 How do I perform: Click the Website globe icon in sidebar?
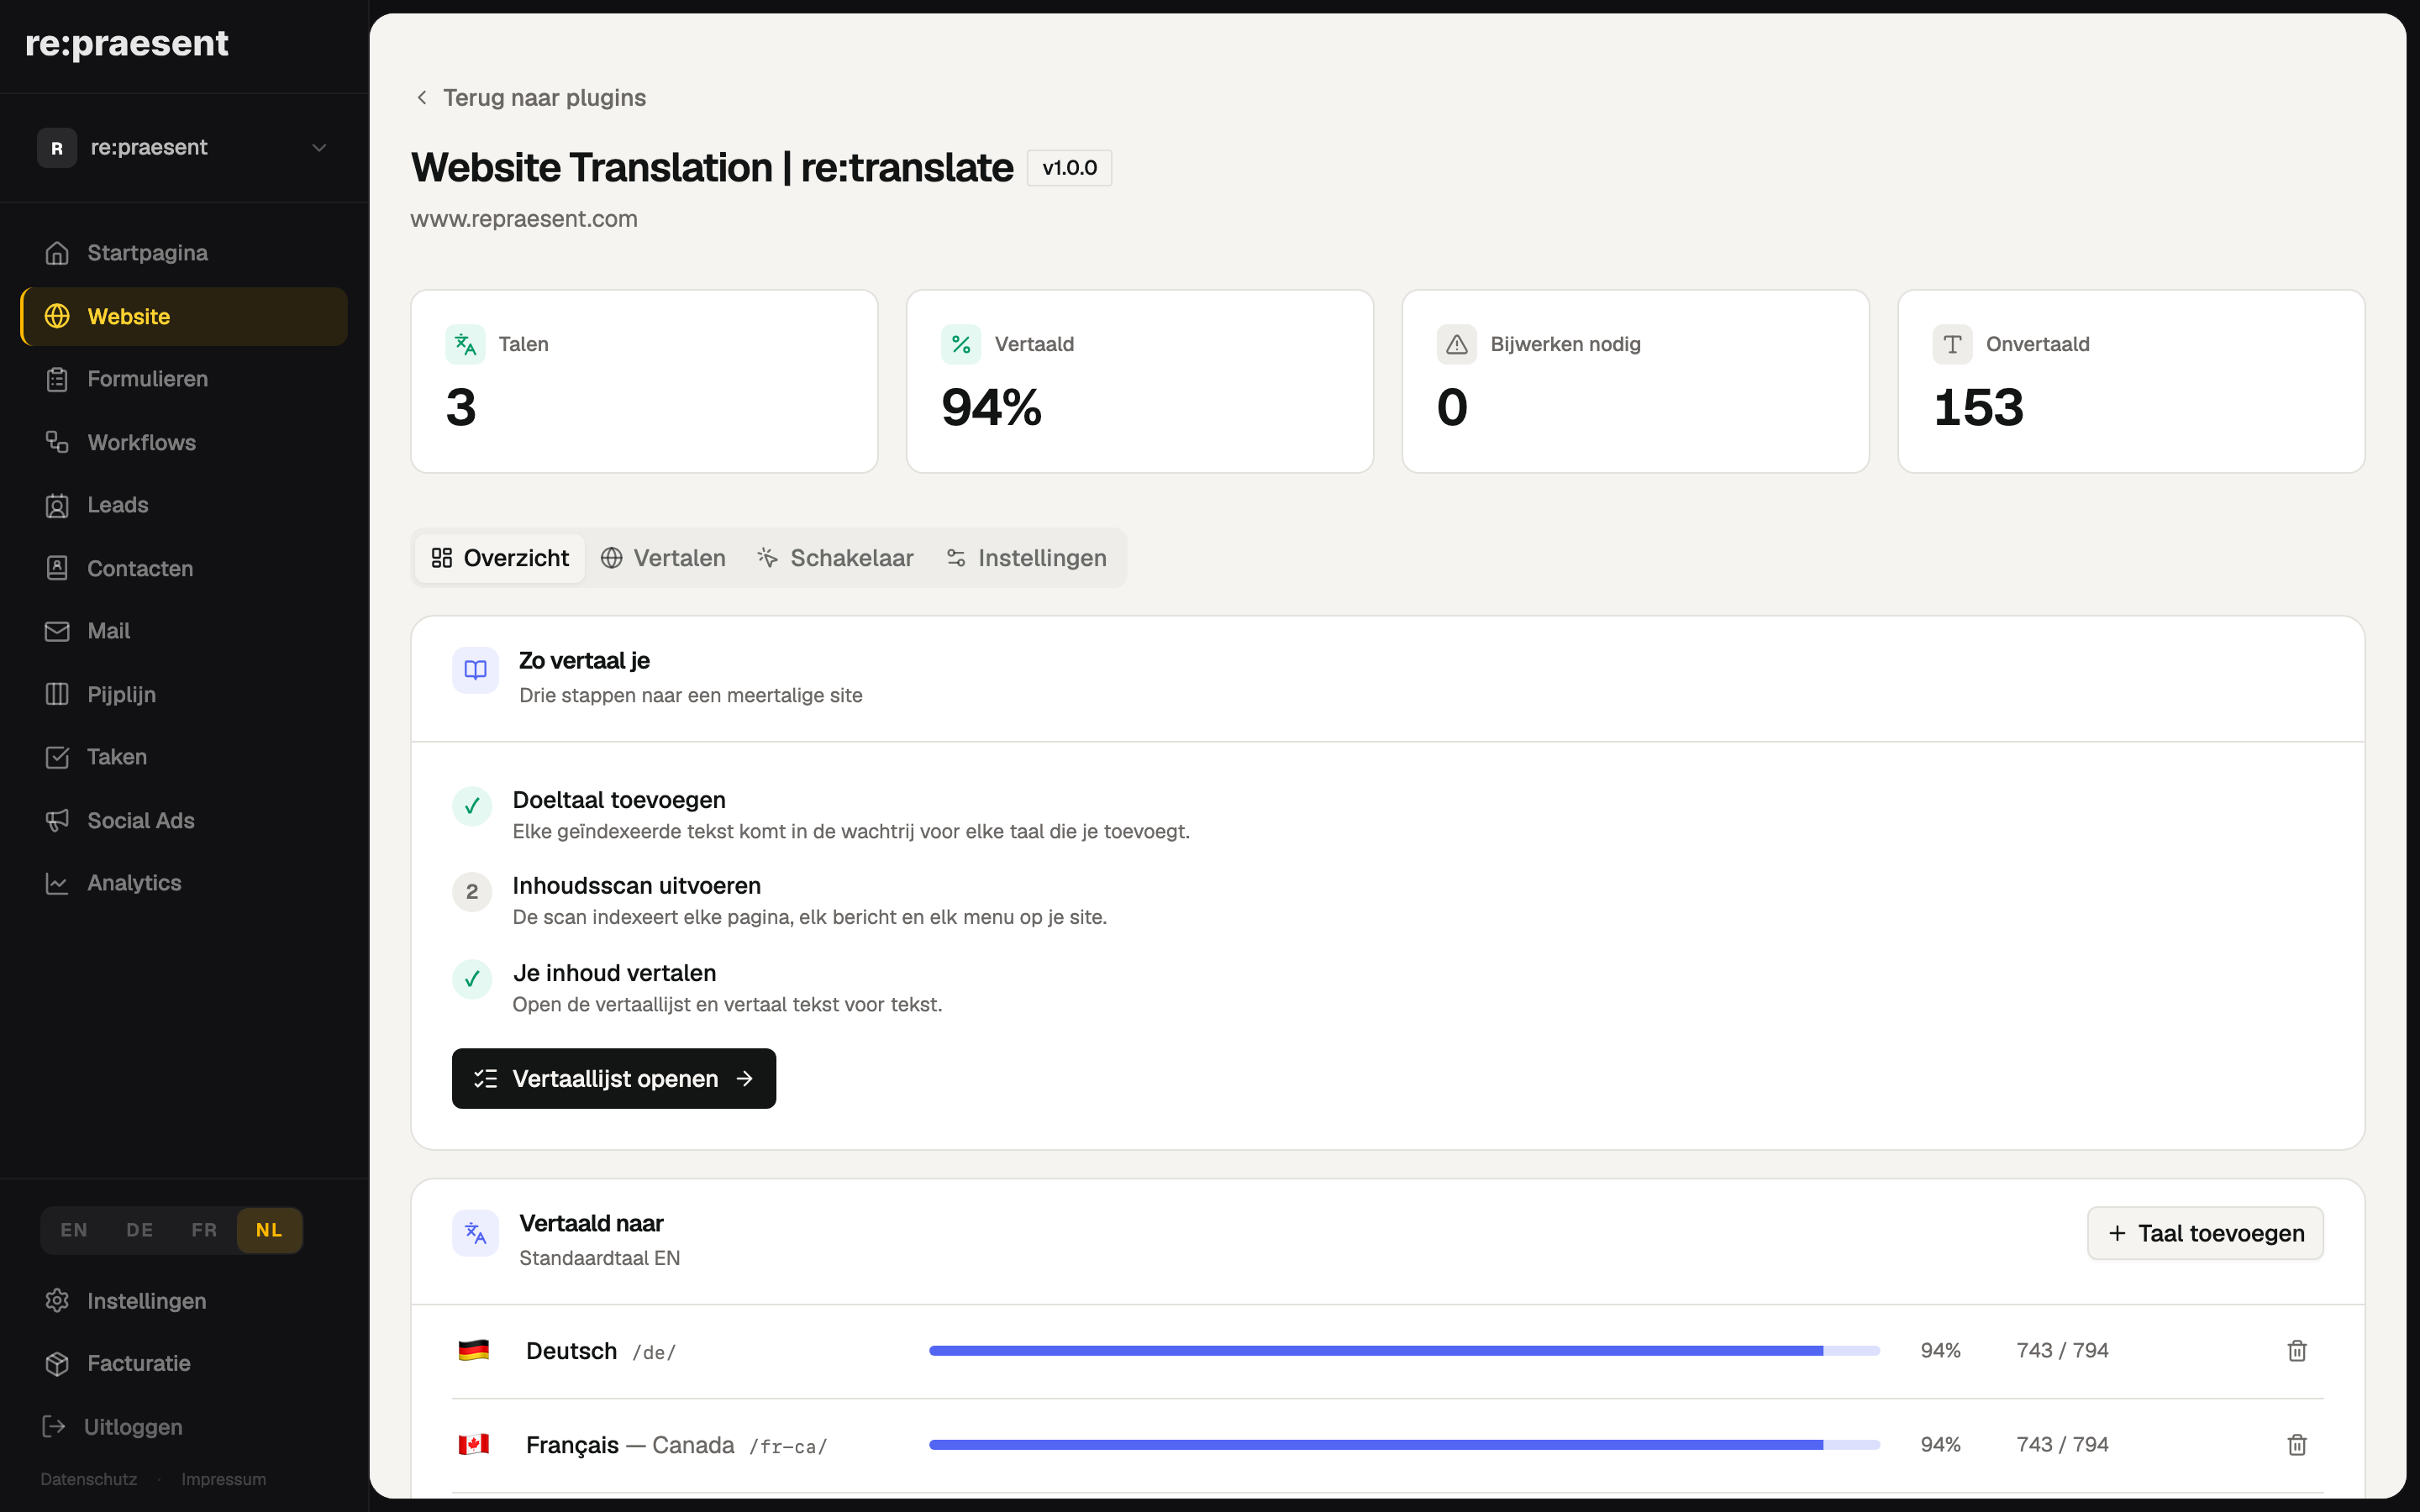[57, 316]
